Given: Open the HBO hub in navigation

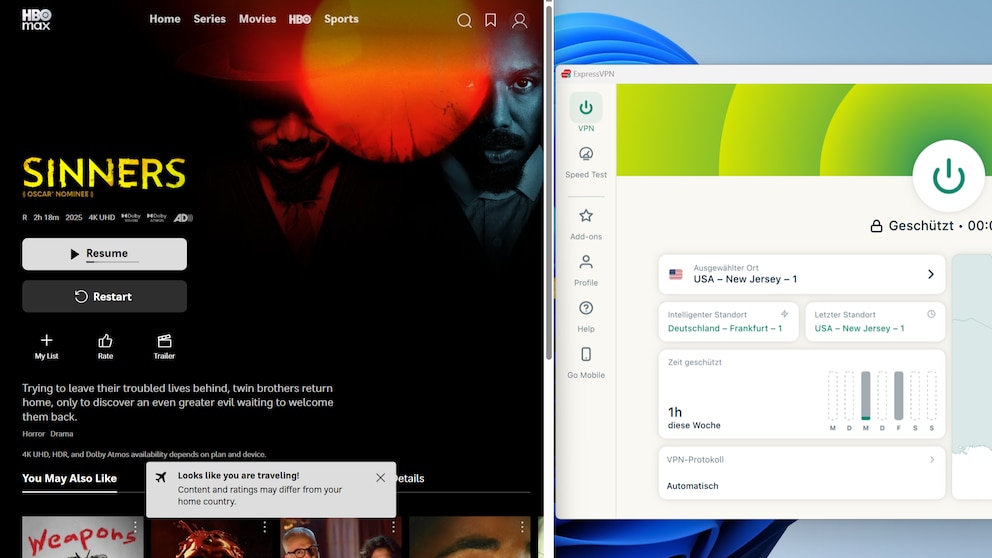Looking at the screenshot, I should pyautogui.click(x=300, y=19).
